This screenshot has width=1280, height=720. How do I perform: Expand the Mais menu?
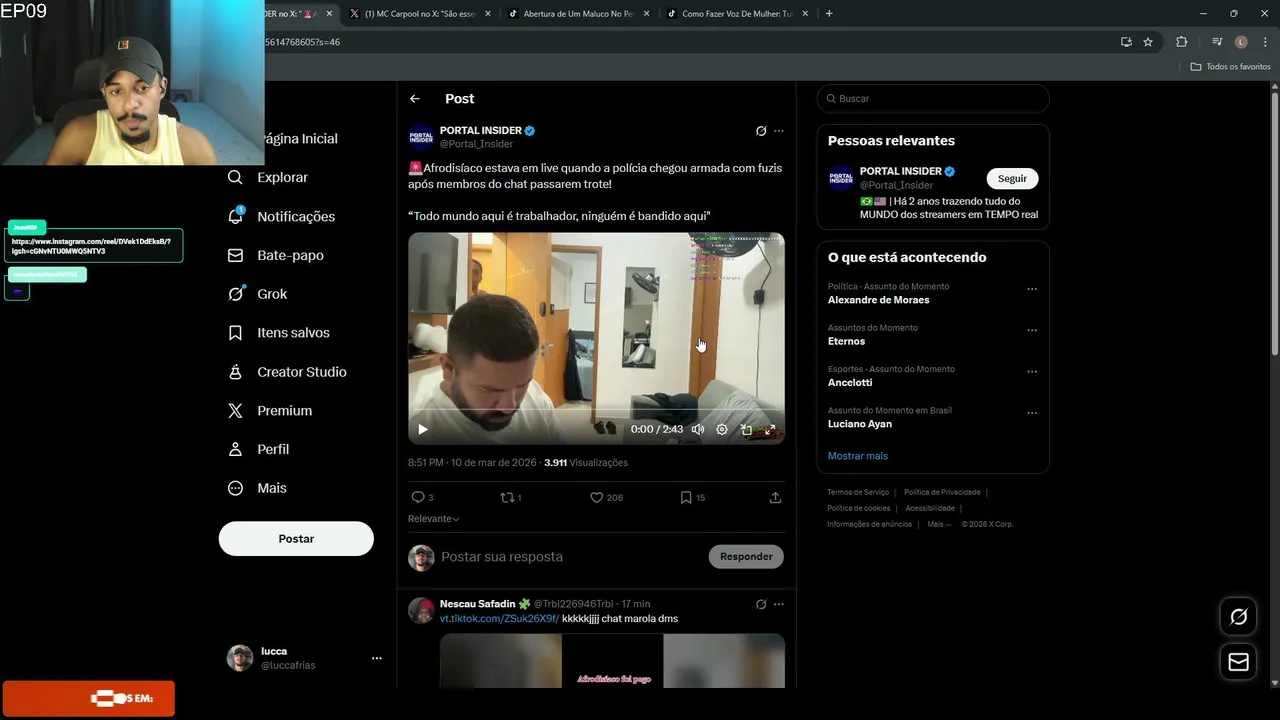pos(257,488)
